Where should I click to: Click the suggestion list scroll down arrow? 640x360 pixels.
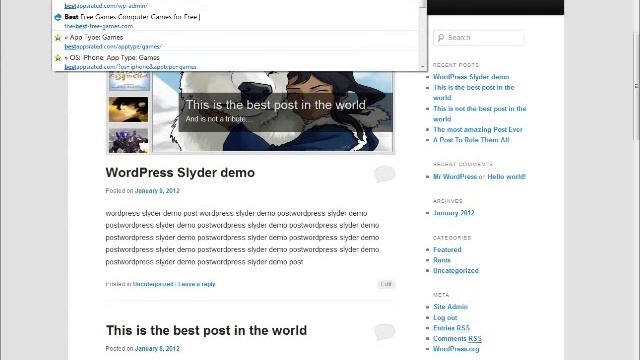click(x=423, y=67)
